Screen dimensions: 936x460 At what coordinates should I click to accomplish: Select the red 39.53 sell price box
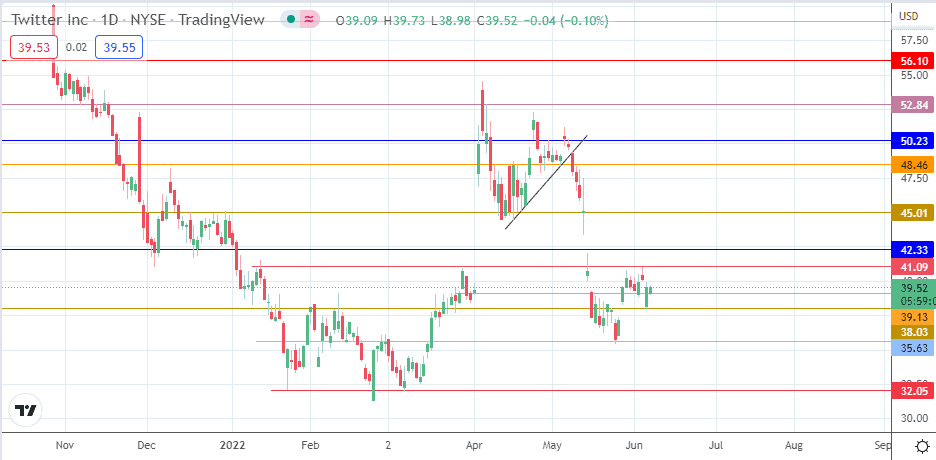33,47
